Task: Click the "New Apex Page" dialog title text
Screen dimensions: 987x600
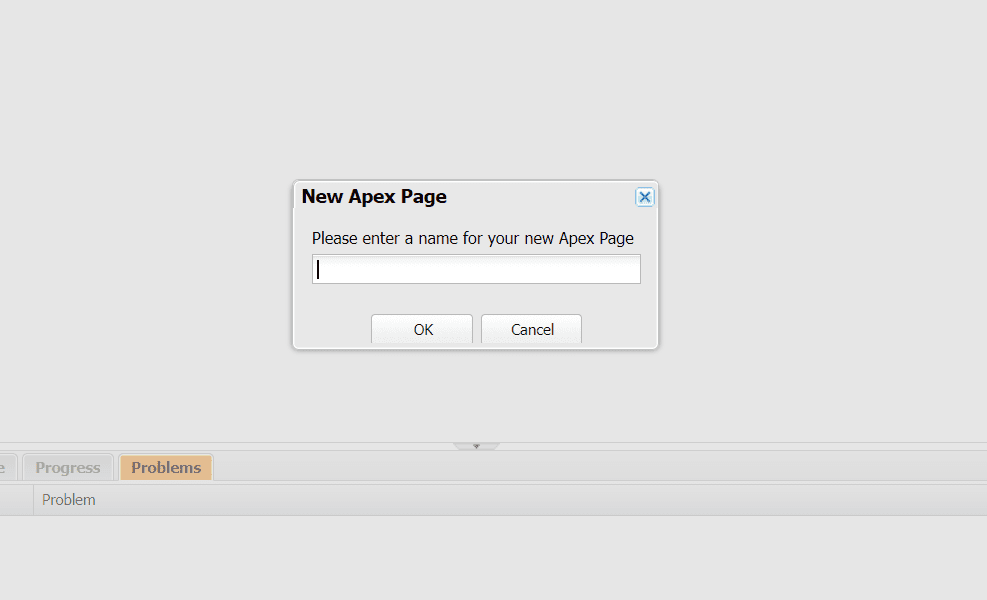Action: (374, 197)
